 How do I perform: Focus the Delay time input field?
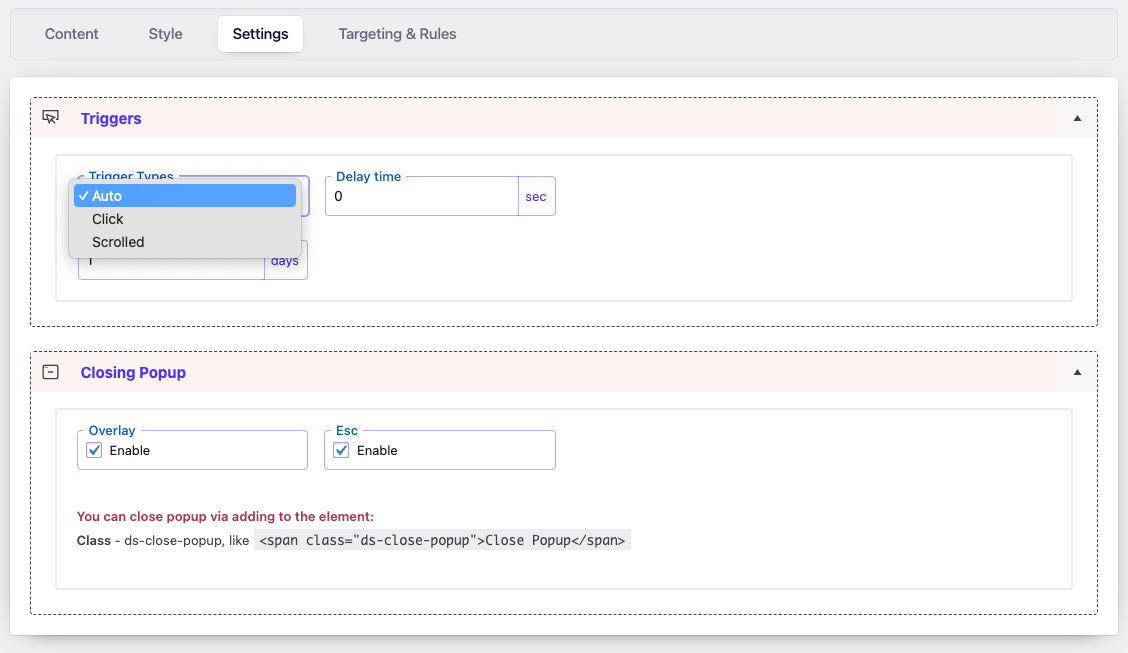tap(422, 196)
